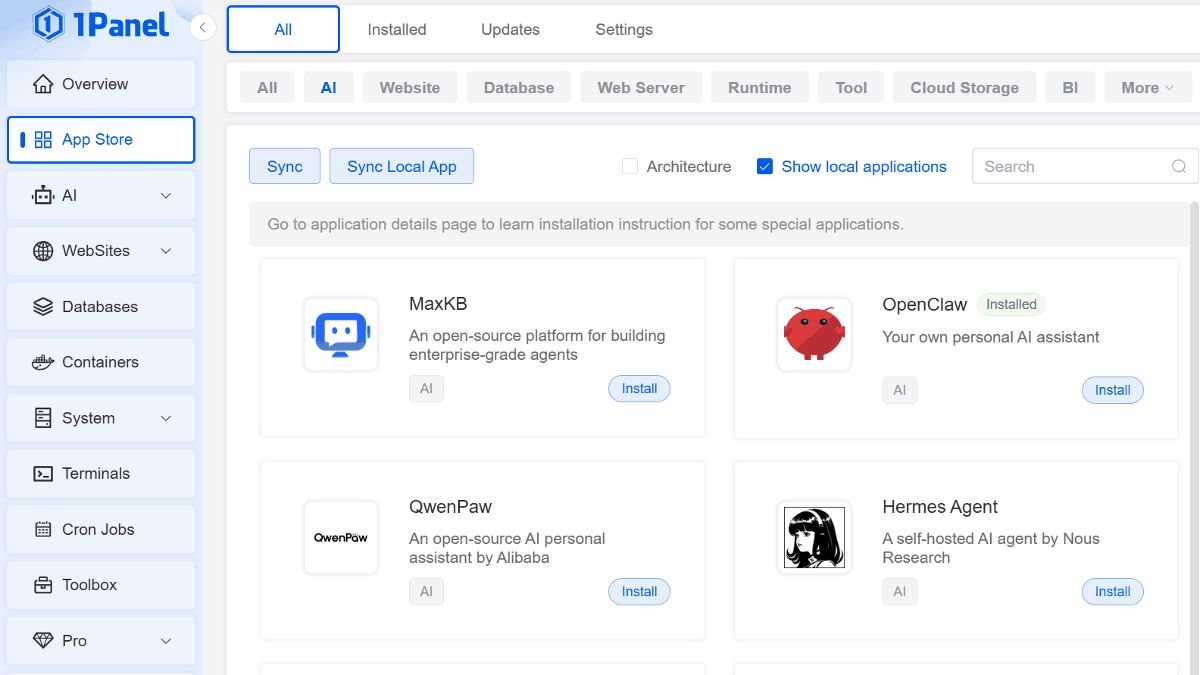
Task: Click the WebSites globe icon
Action: tap(43, 251)
